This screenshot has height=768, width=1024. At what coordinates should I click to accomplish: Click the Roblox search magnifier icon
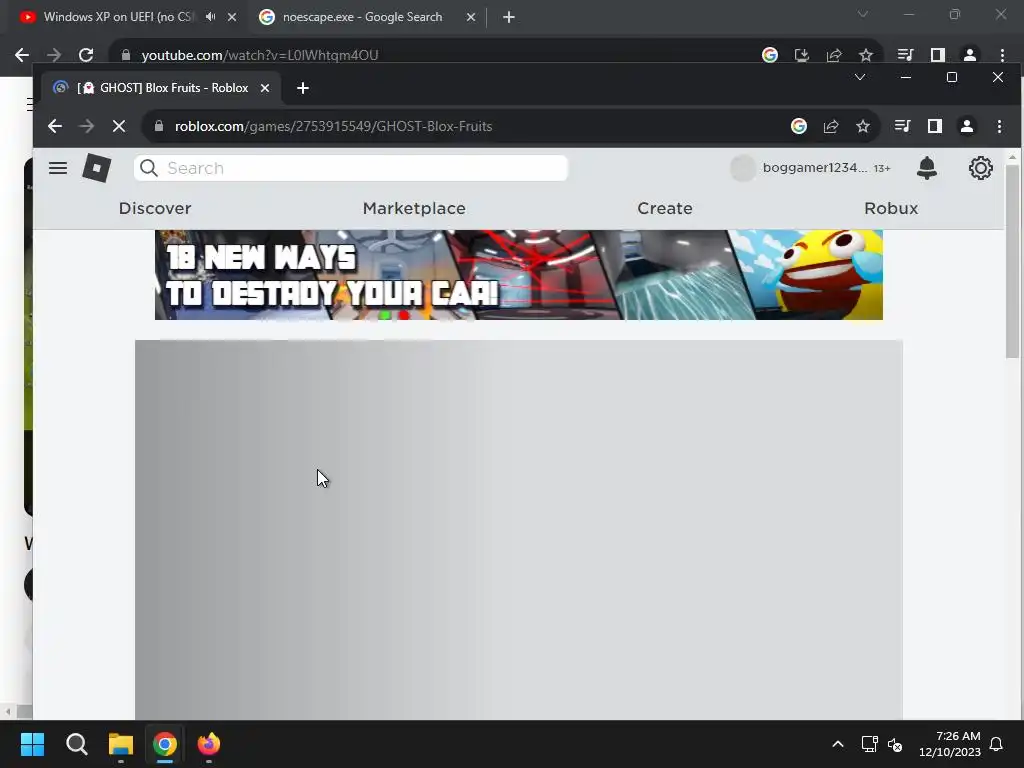[149, 168]
